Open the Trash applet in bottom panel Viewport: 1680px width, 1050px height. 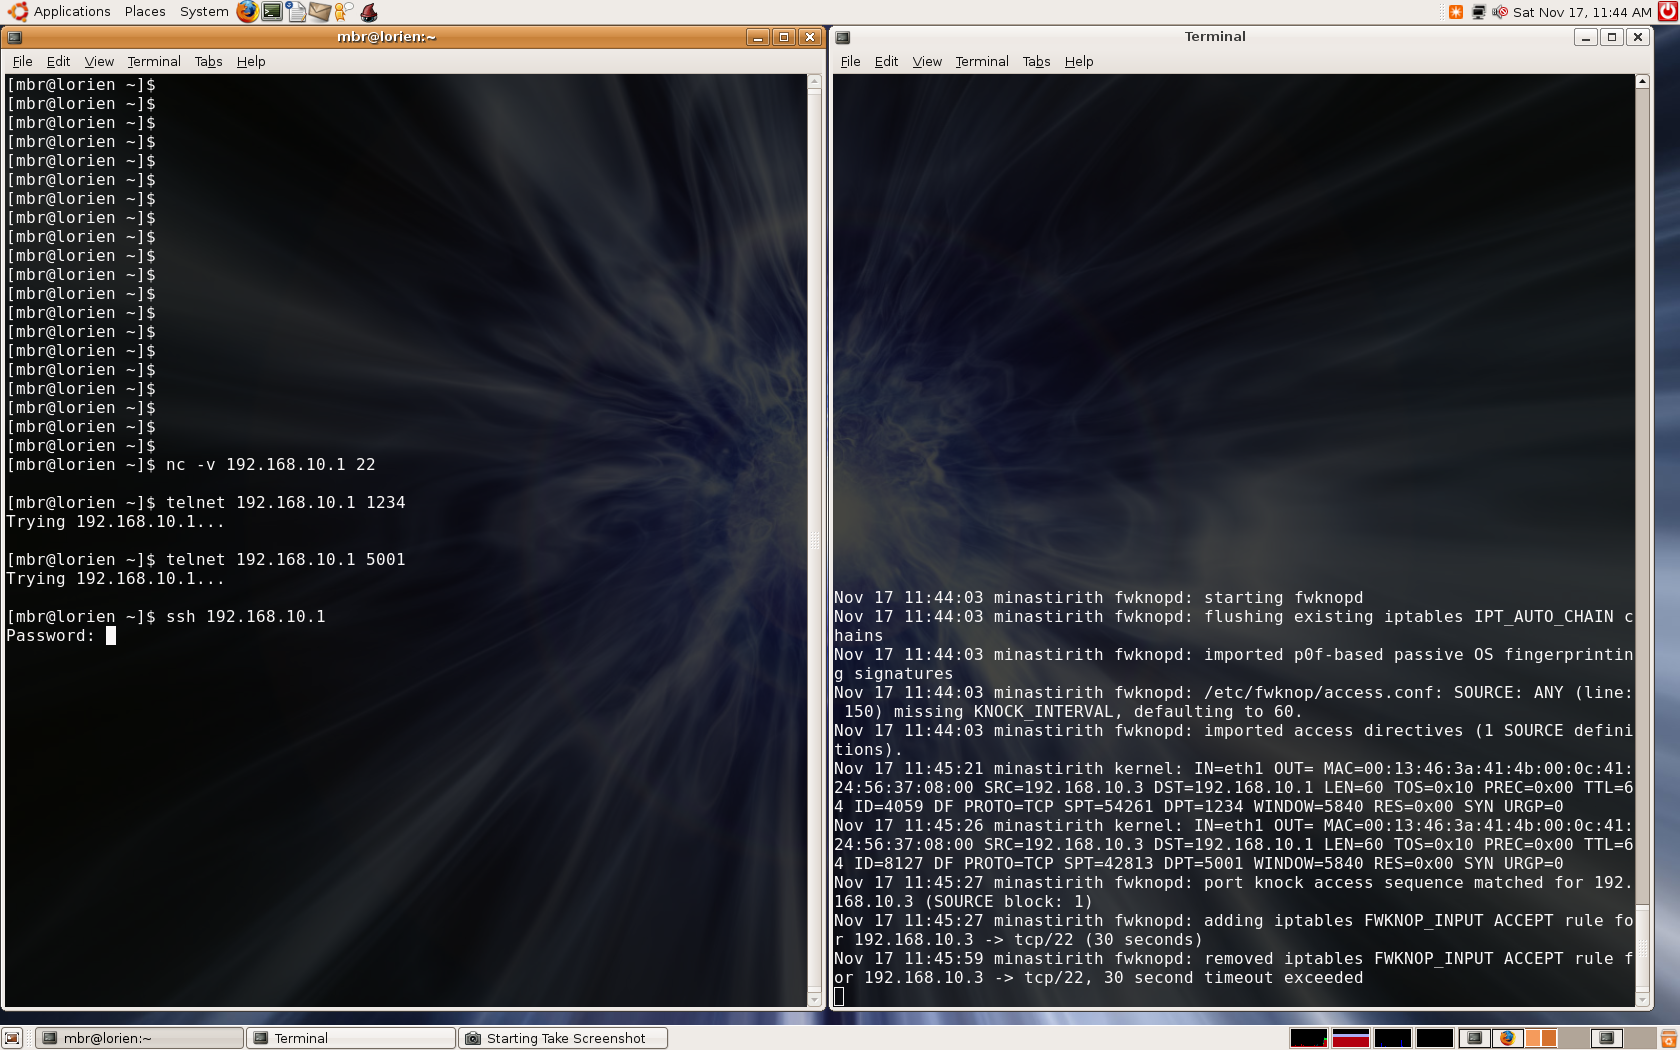[1668, 1038]
